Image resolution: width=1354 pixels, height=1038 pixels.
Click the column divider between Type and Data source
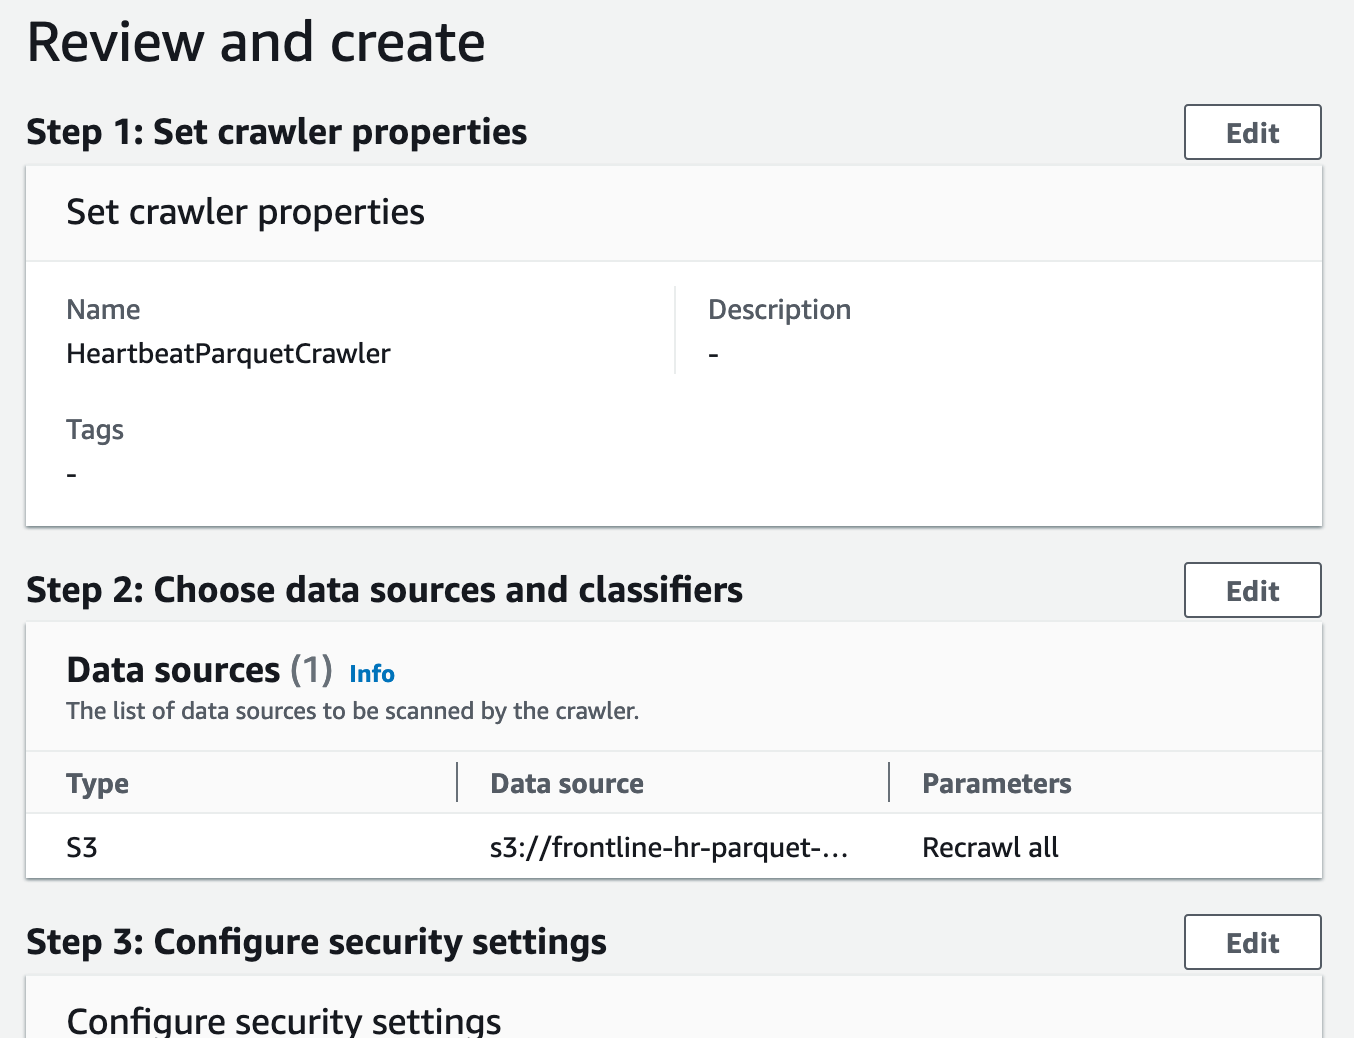[457, 782]
